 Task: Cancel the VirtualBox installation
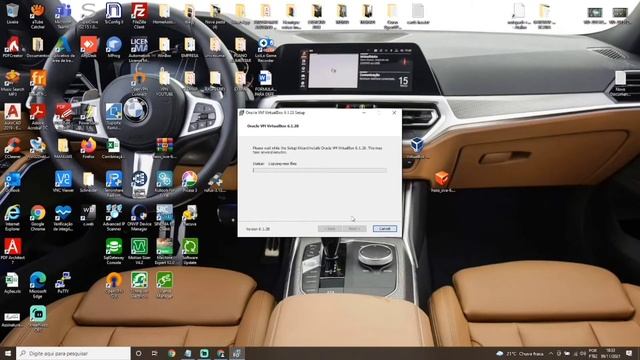[384, 229]
